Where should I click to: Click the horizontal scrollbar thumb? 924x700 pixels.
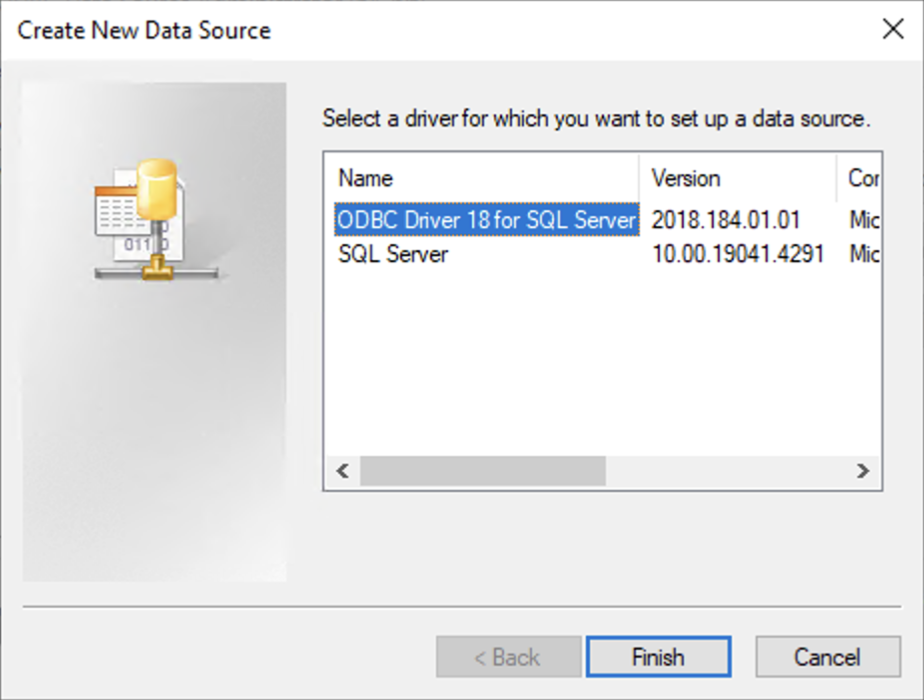[x=483, y=471]
